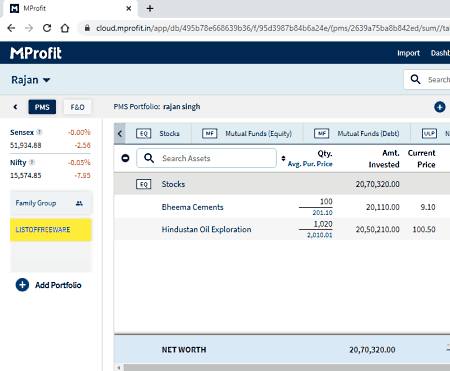Click Bheema Cements amount 20,110.00
This screenshot has width=450, height=371.
(x=383, y=207)
